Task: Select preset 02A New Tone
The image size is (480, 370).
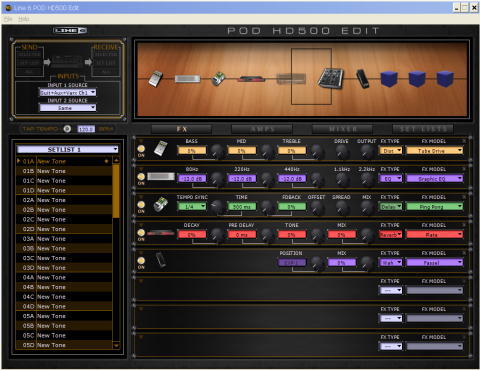Action: click(64, 200)
